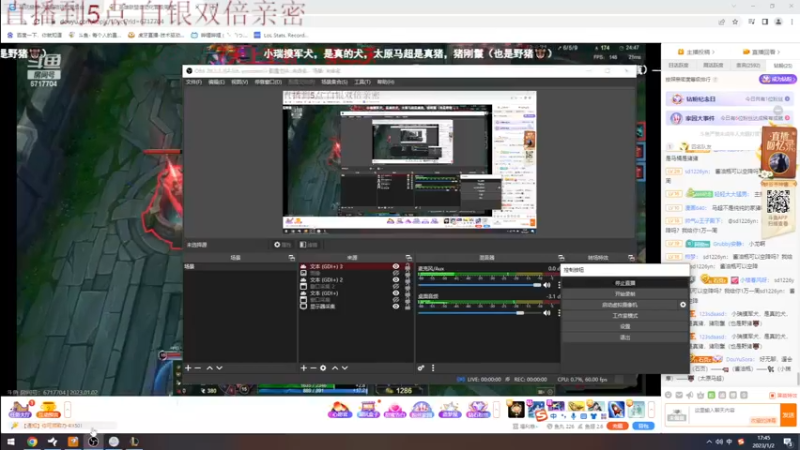Move scene up with the Scenes up arrow
The width and height of the screenshot is (800, 450).
point(209,368)
